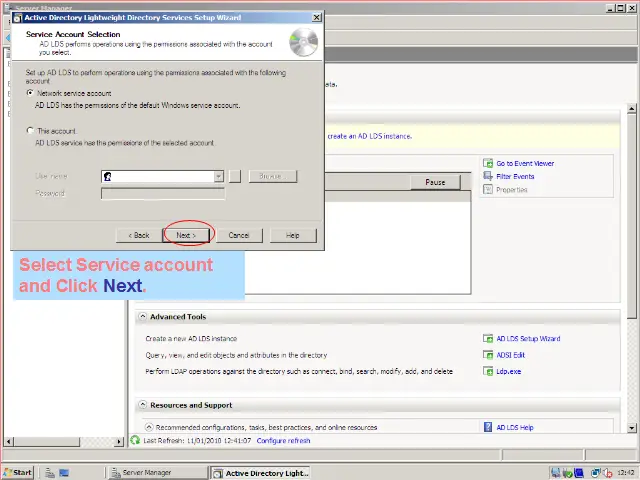This screenshot has width=640, height=480.
Task: Click left arrow of tree horizontal scrollbar
Action: pos(9,441)
